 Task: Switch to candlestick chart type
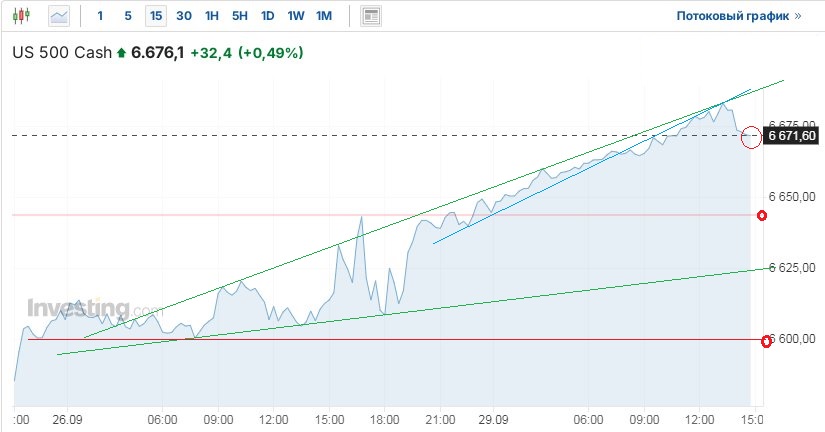[24, 16]
